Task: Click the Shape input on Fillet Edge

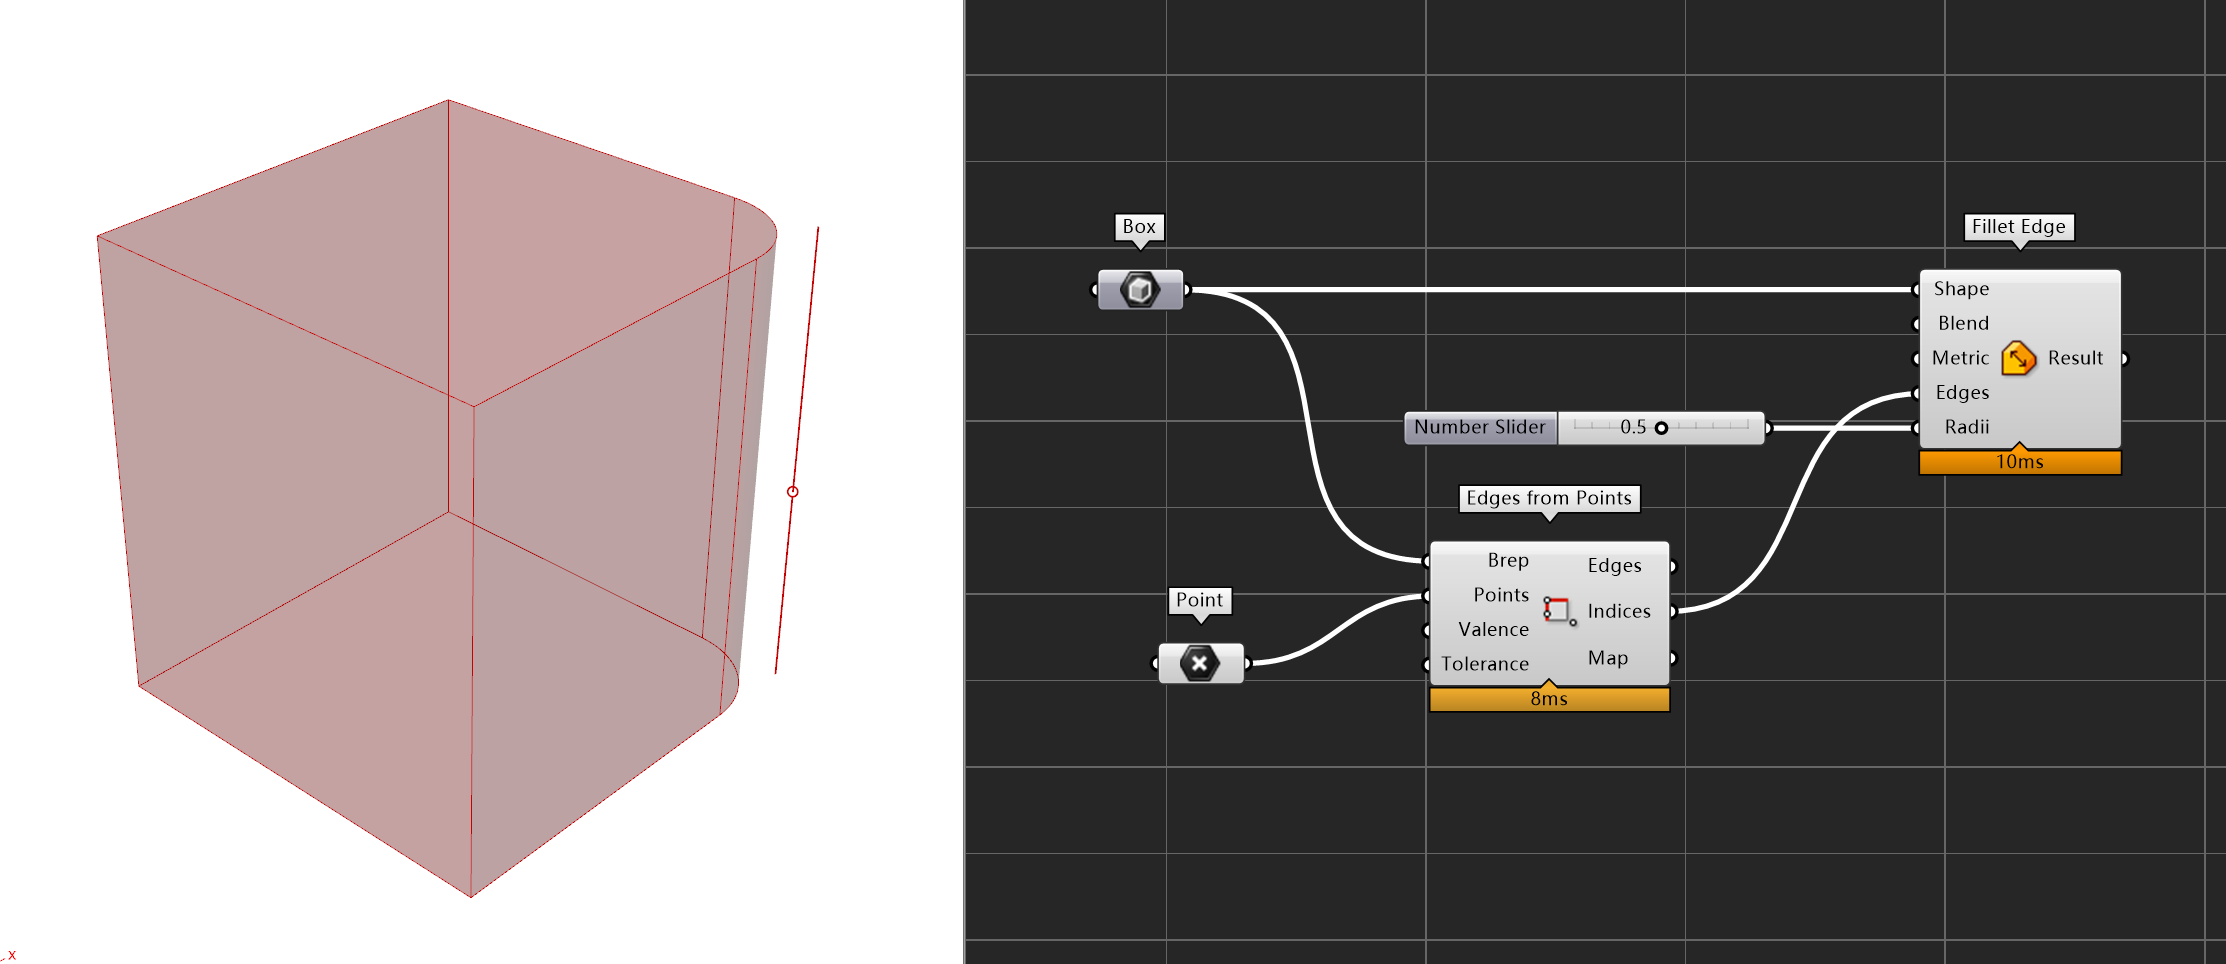Action: [1961, 289]
